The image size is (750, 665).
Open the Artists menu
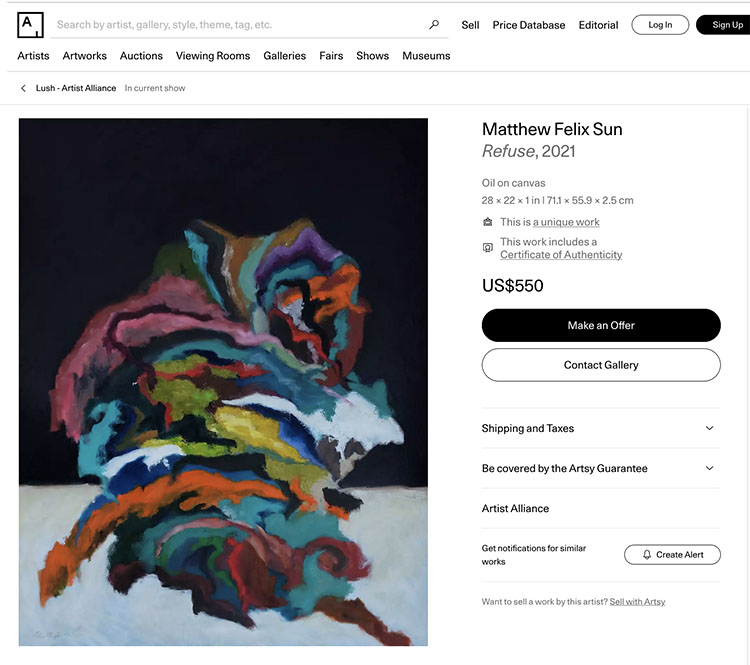tap(33, 56)
